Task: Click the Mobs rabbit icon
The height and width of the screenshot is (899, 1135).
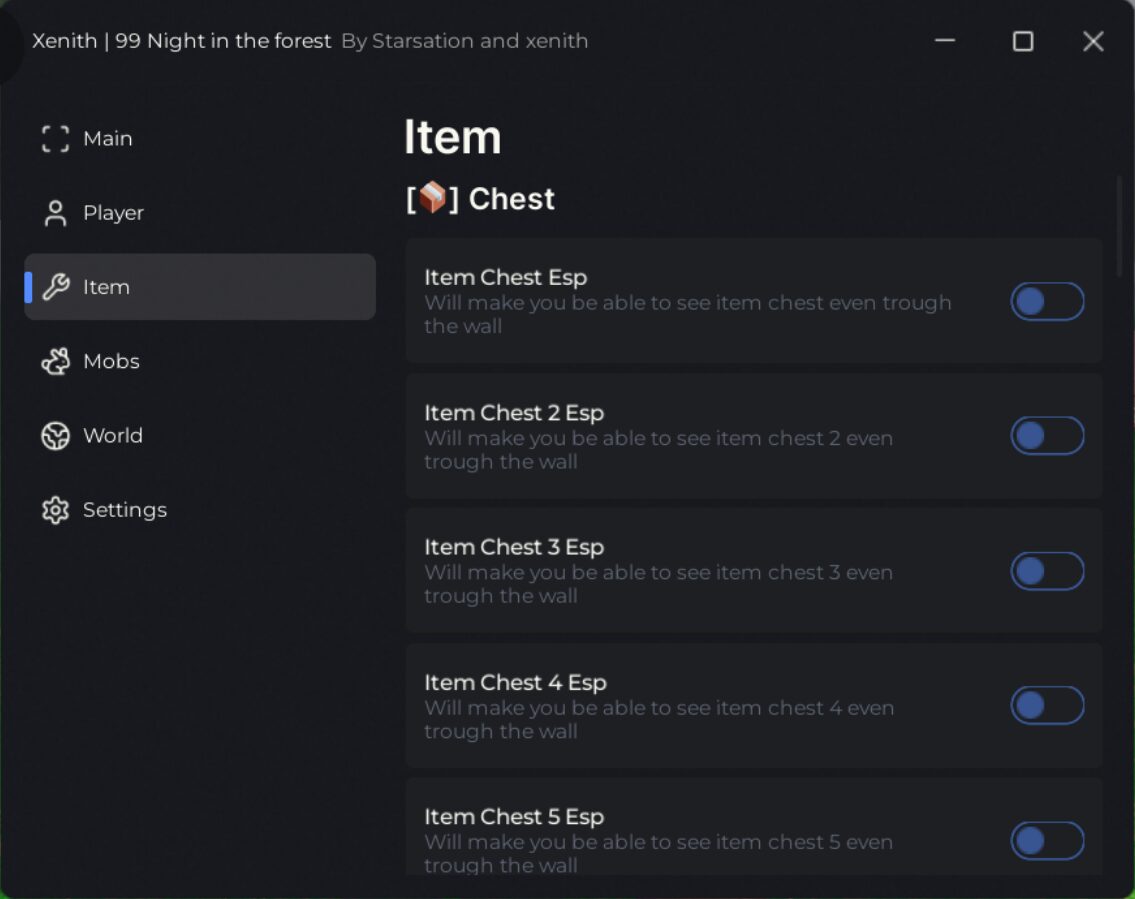Action: click(56, 361)
